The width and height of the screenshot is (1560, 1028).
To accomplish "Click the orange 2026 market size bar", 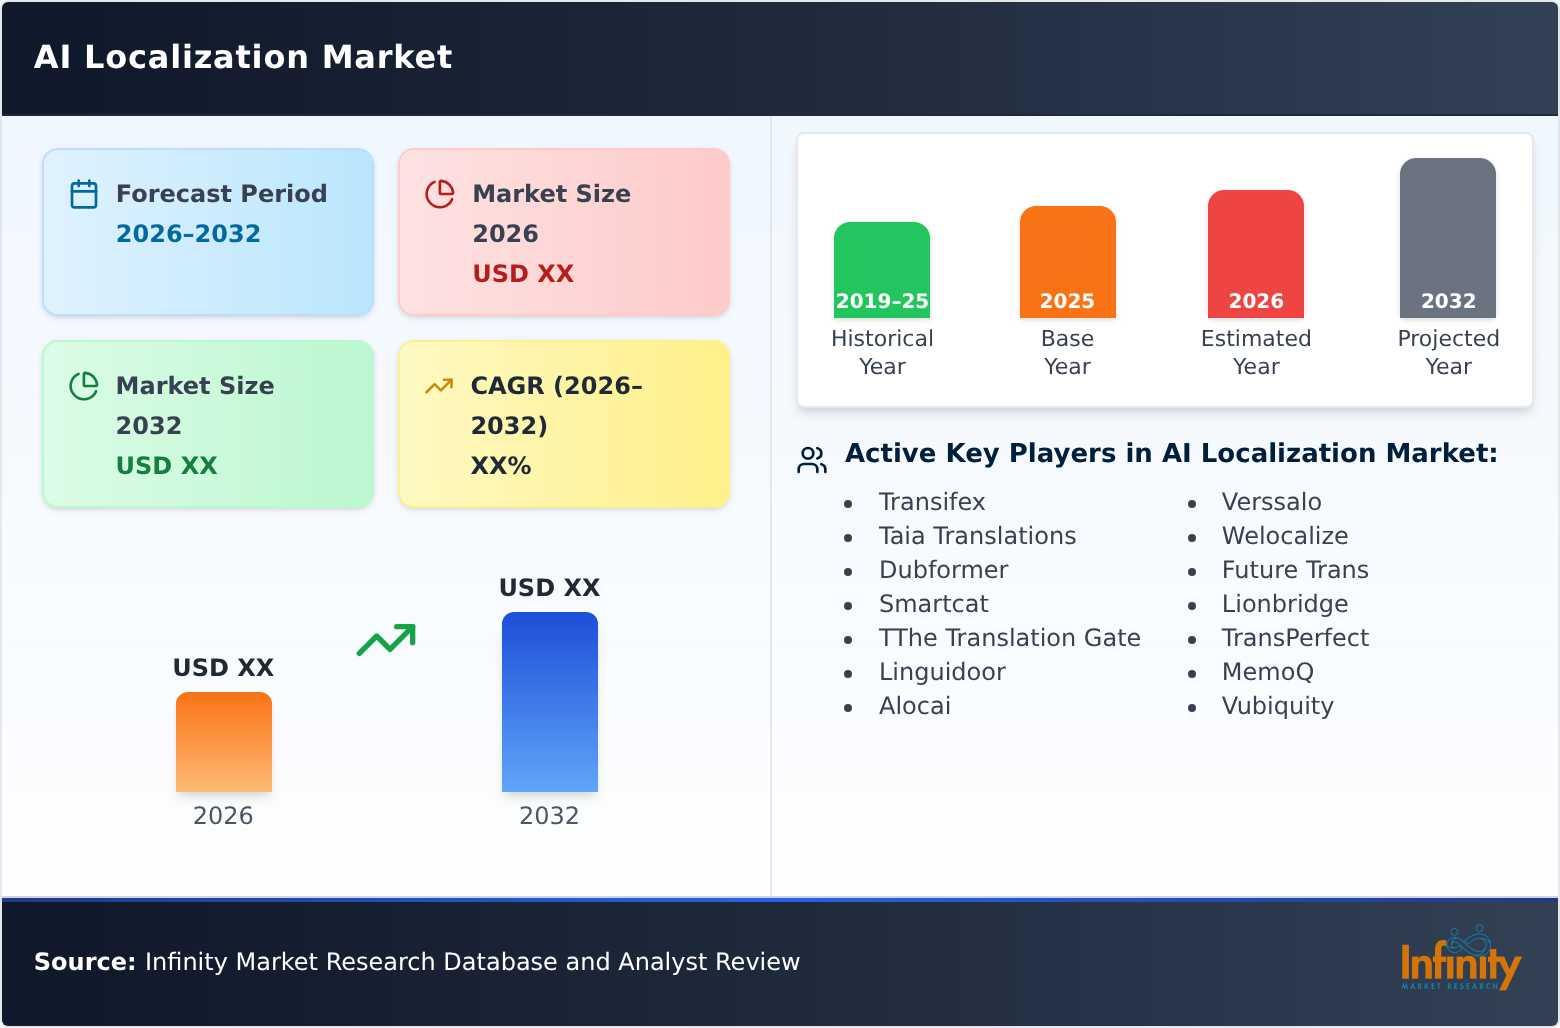I will 224,742.
